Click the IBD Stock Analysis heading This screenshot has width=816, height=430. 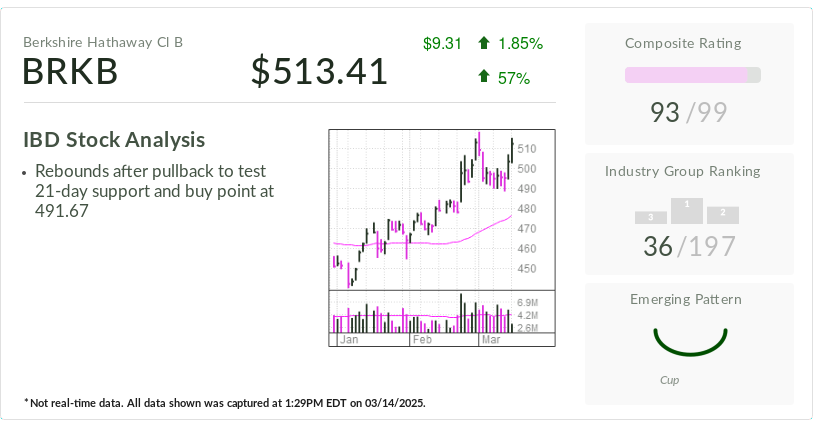[114, 140]
